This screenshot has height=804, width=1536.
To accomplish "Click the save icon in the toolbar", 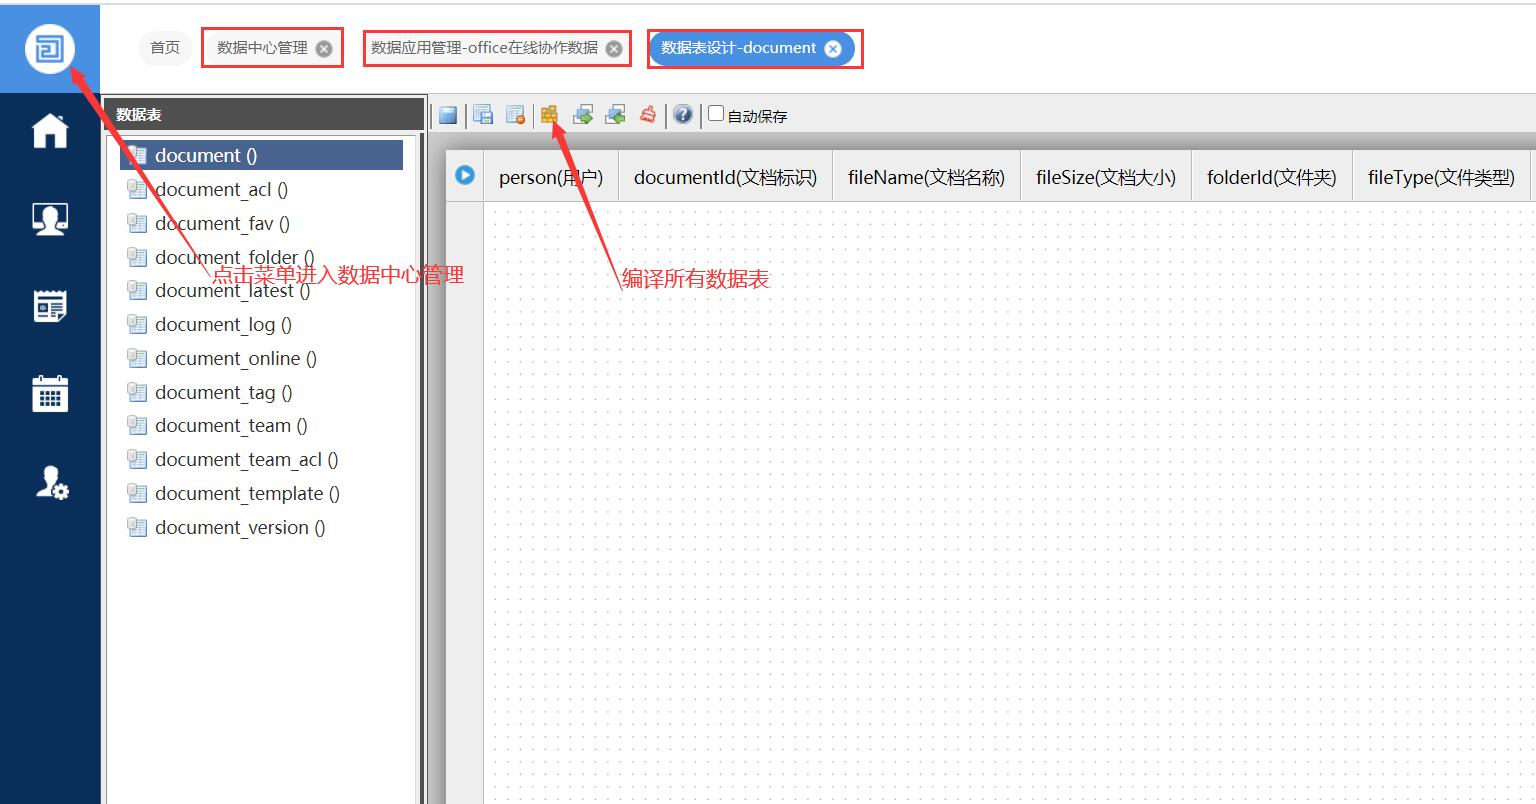I will [x=448, y=115].
